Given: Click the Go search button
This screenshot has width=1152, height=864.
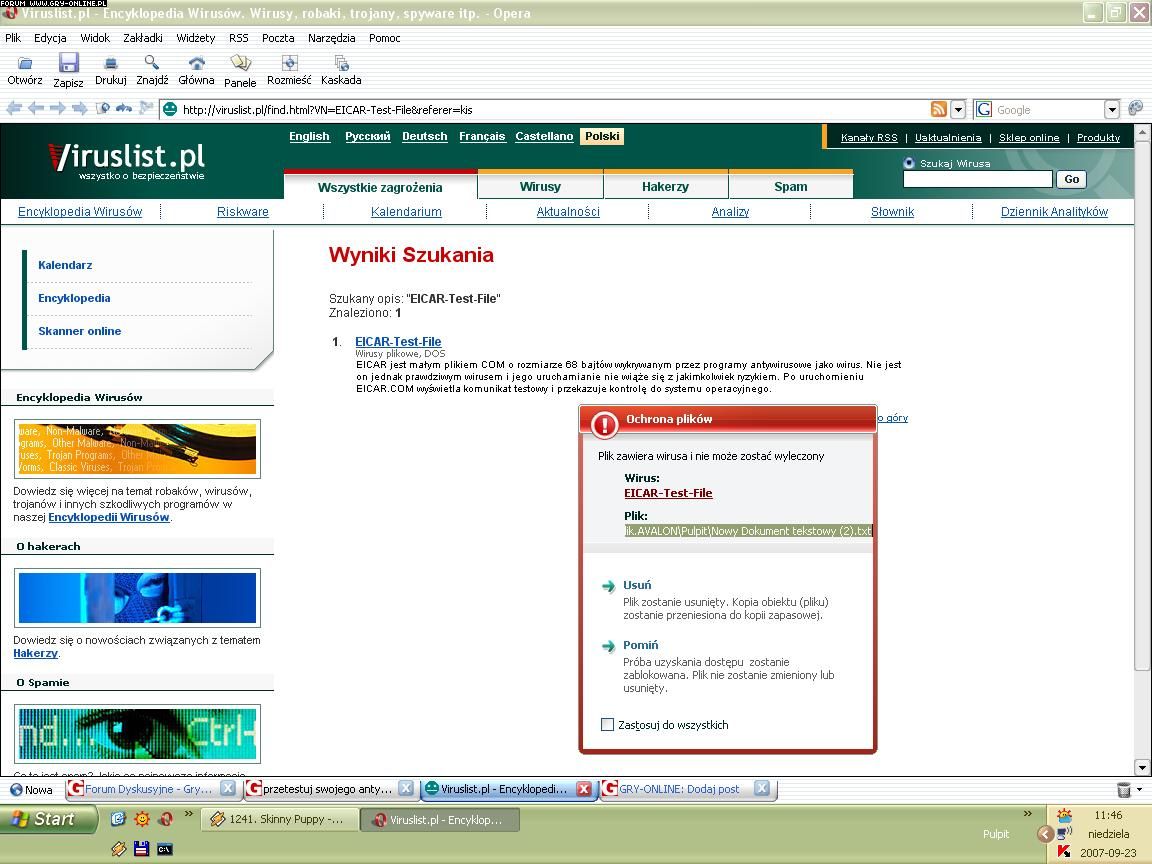Looking at the screenshot, I should pyautogui.click(x=1071, y=179).
